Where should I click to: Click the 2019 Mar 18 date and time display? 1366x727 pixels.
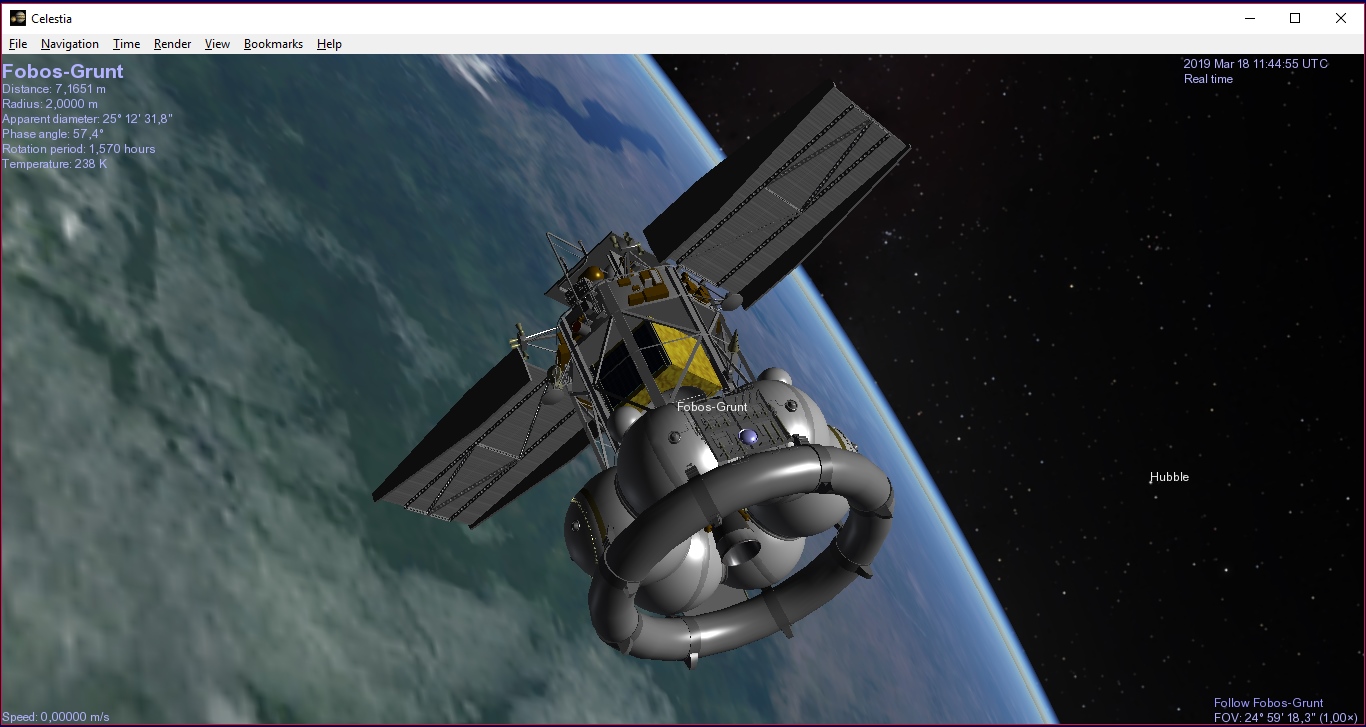[1256, 64]
